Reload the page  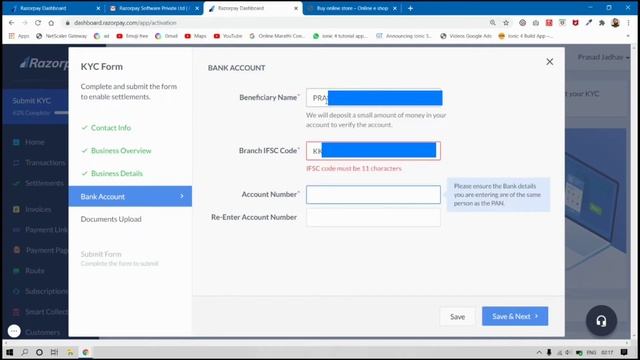coord(38,23)
